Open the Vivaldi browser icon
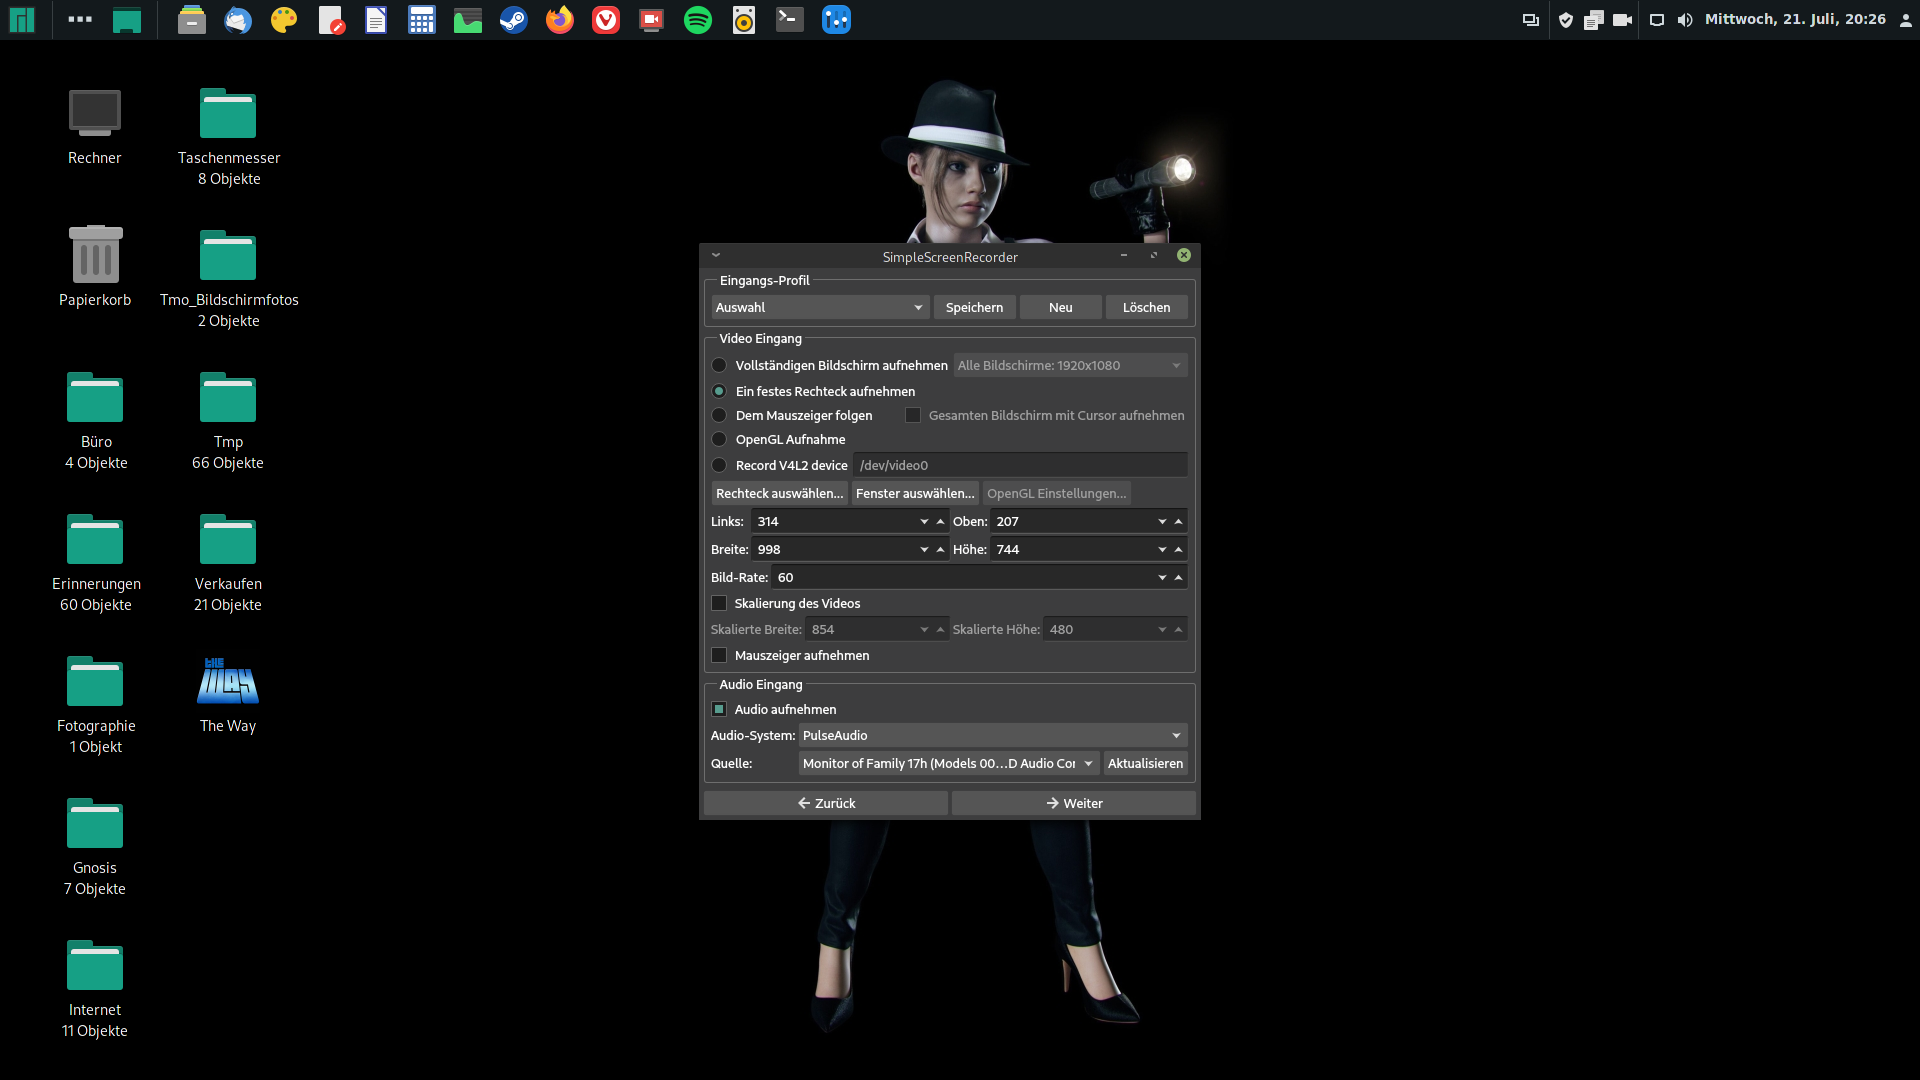 [606, 20]
